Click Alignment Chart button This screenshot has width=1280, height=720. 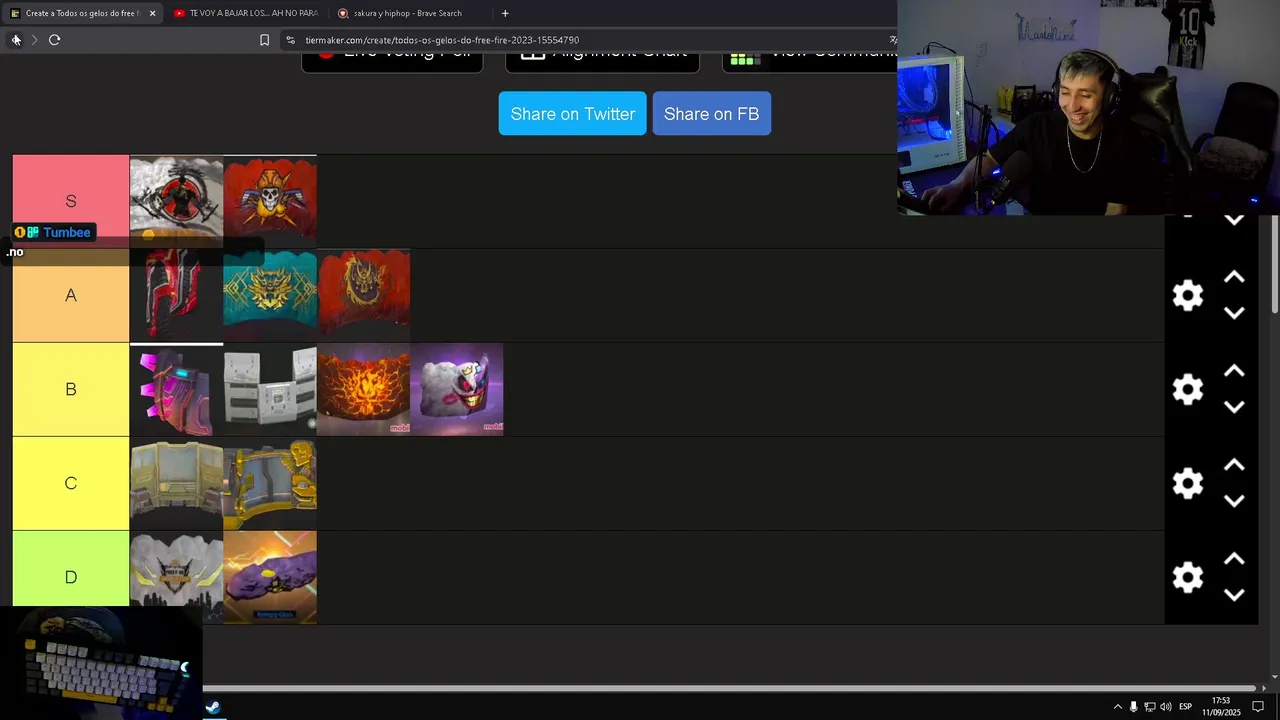[x=602, y=58]
